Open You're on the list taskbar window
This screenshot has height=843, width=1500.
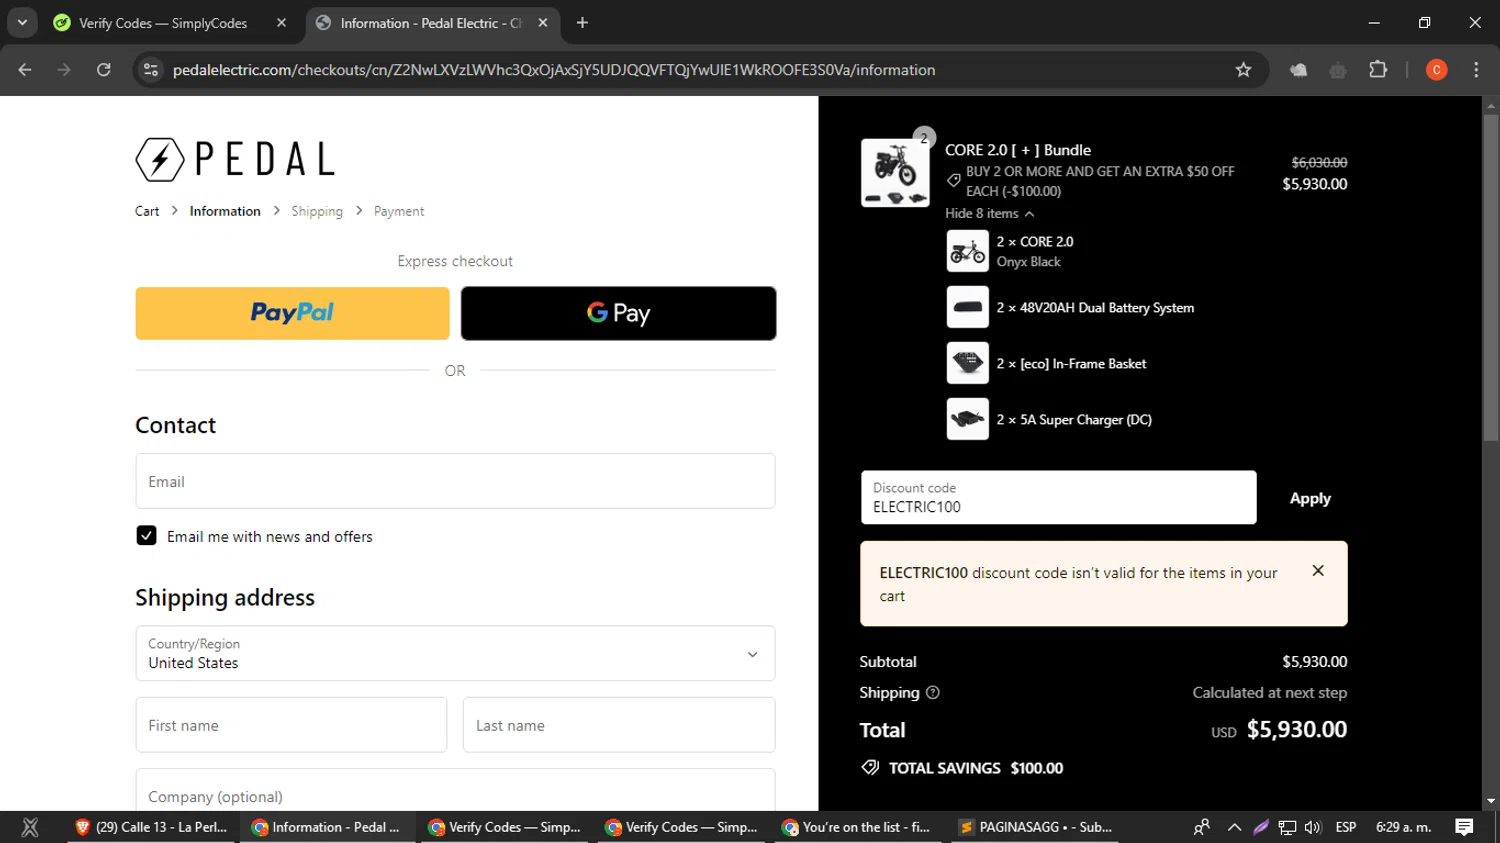pyautogui.click(x=857, y=827)
